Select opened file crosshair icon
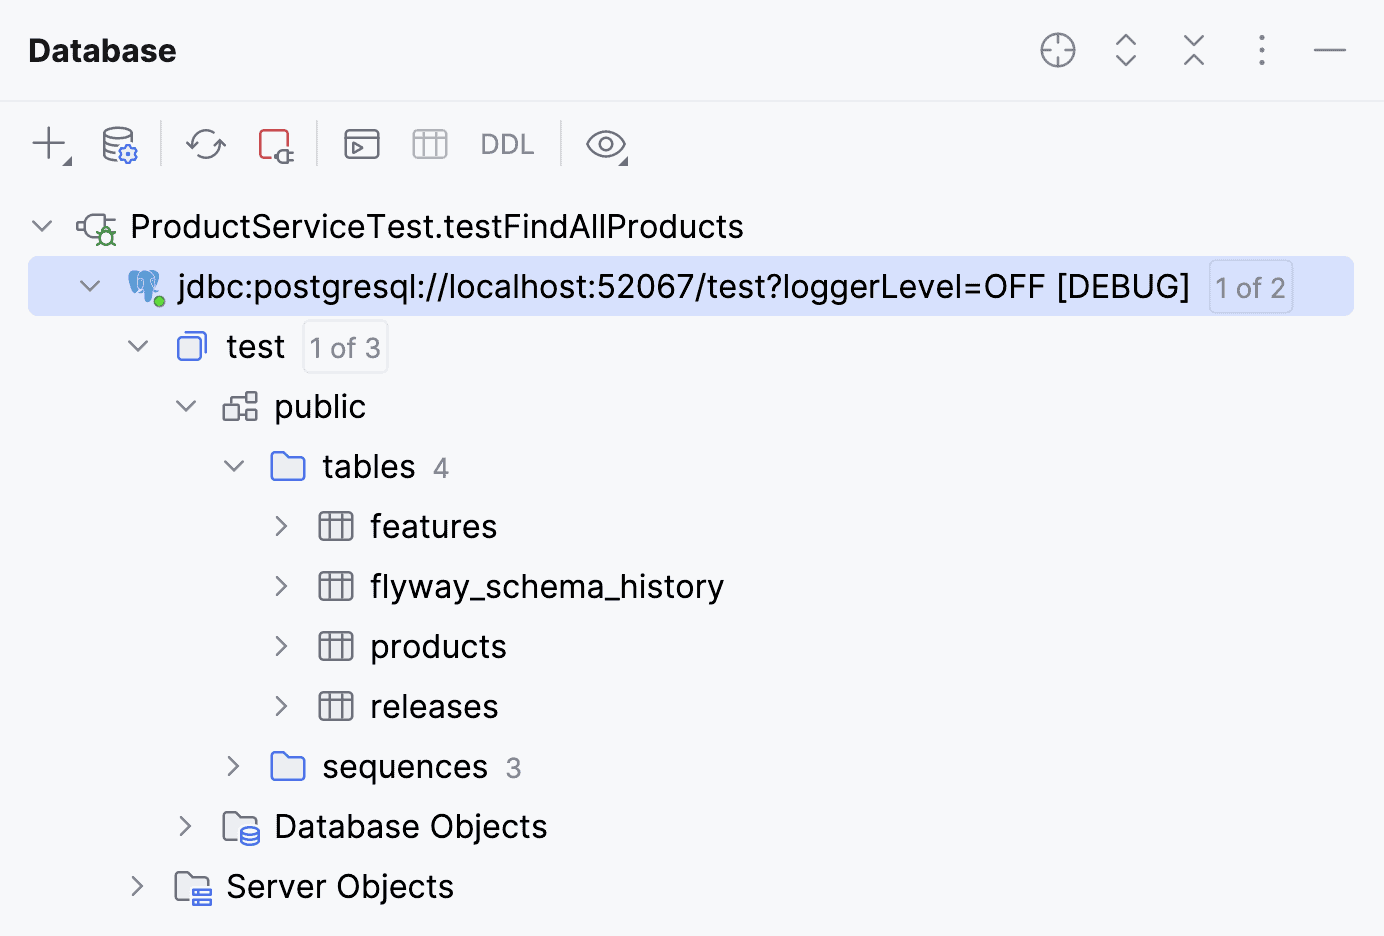The width and height of the screenshot is (1384, 936). pyautogui.click(x=1057, y=50)
